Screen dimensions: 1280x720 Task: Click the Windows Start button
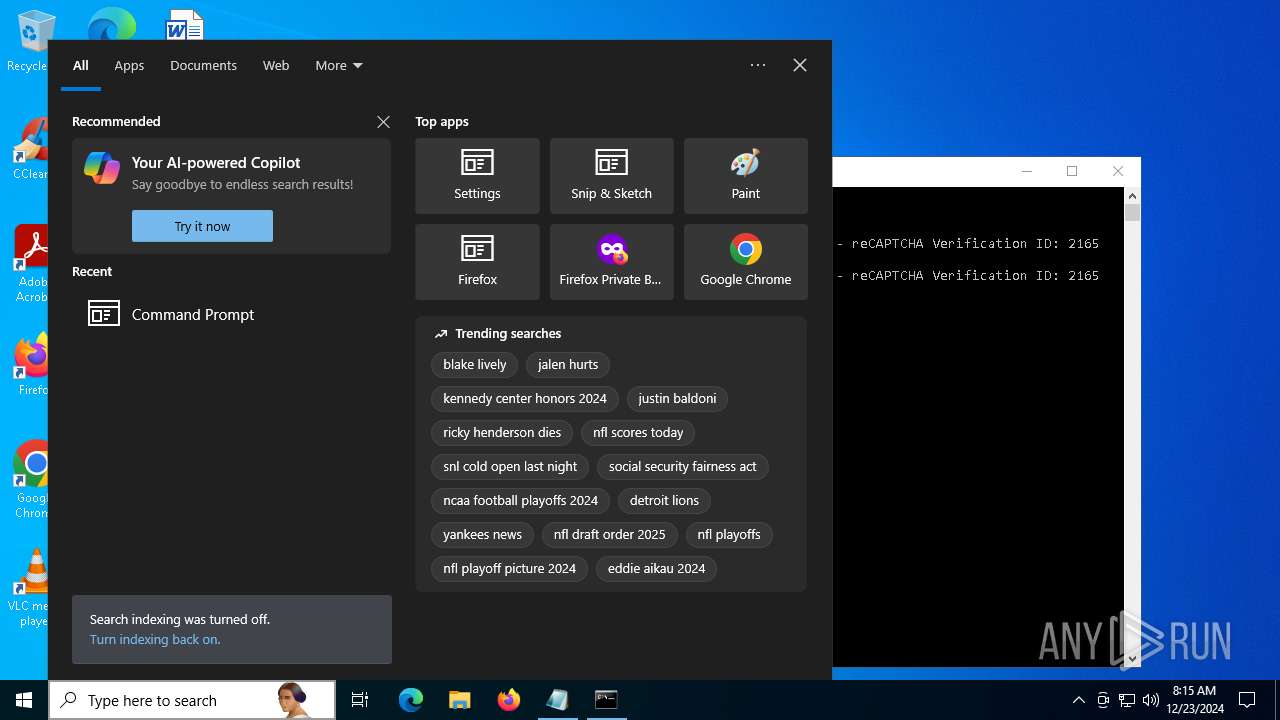pos(24,700)
